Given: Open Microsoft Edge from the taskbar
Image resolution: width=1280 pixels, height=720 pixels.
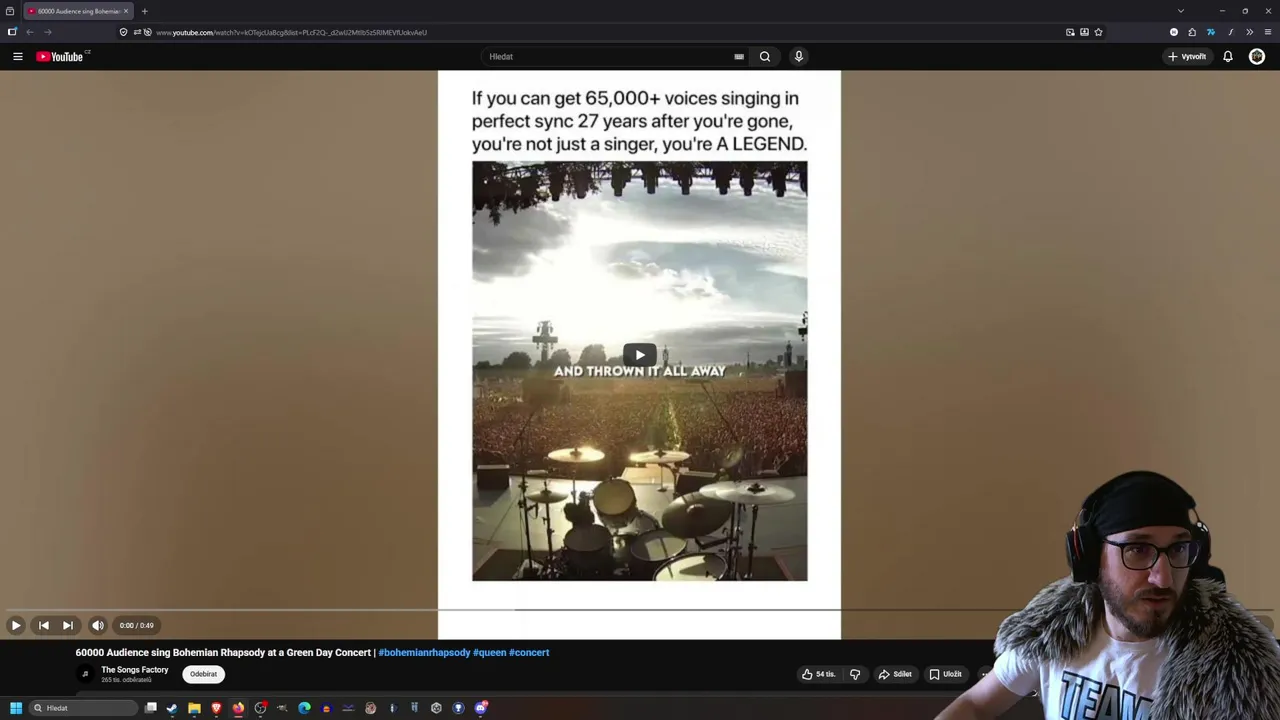Looking at the screenshot, I should [304, 708].
